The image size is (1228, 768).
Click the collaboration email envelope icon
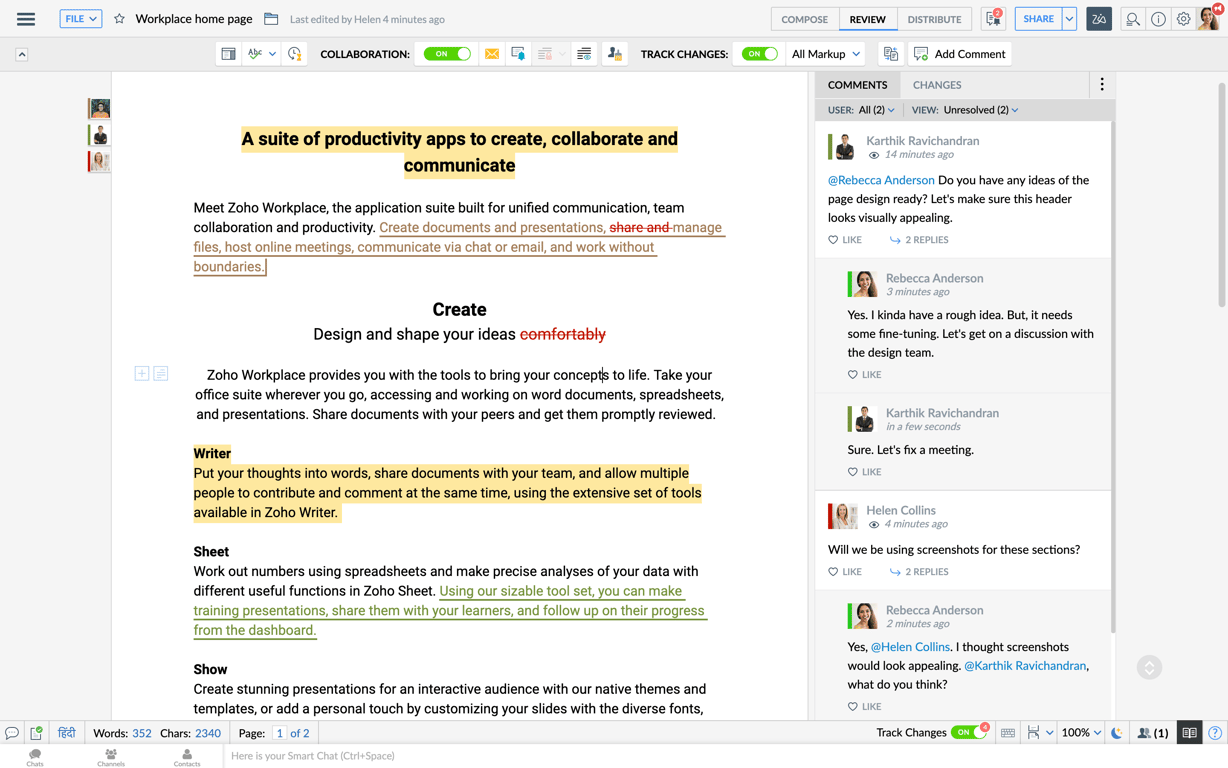(492, 54)
